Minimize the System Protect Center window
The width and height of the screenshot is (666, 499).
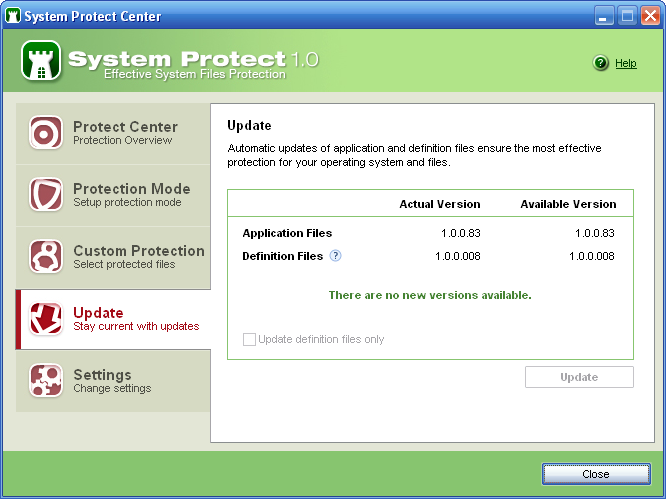[603, 16]
